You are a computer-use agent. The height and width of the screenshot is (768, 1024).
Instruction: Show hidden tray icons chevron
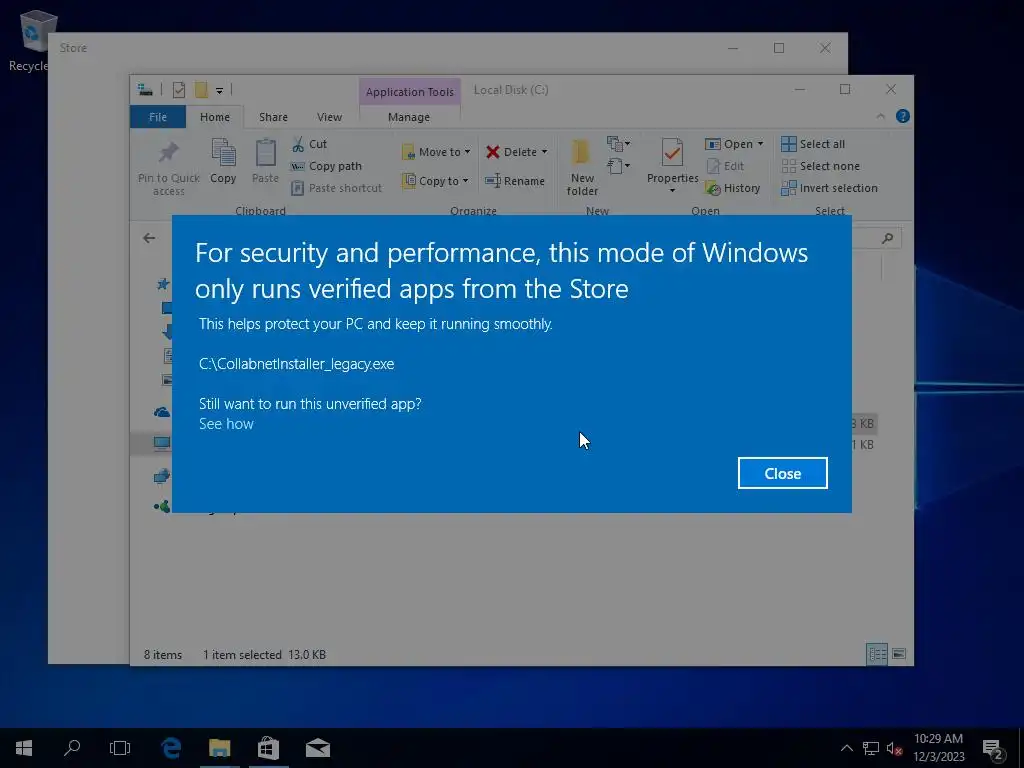[846, 748]
